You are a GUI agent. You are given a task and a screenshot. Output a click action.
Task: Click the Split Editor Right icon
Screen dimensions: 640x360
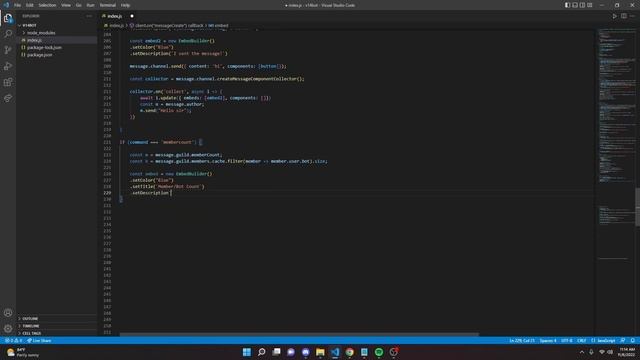(624, 16)
